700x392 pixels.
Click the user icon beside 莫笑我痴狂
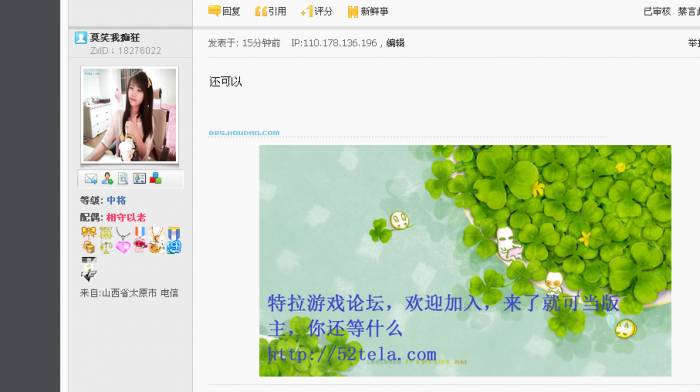[81, 38]
